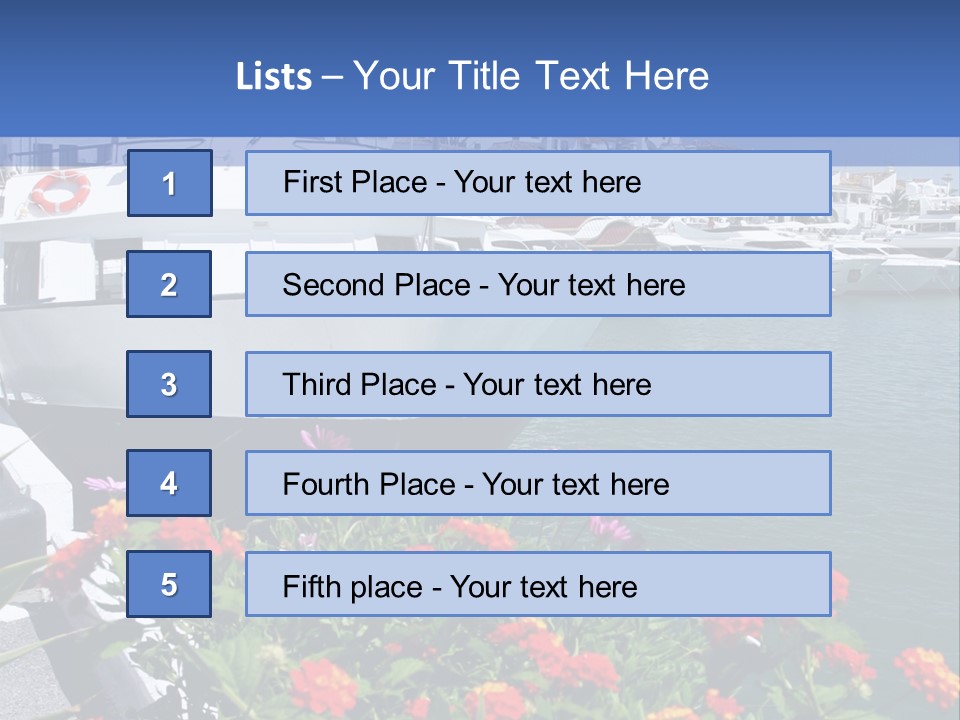Select the 'Fourth Place' text box

pos(538,483)
